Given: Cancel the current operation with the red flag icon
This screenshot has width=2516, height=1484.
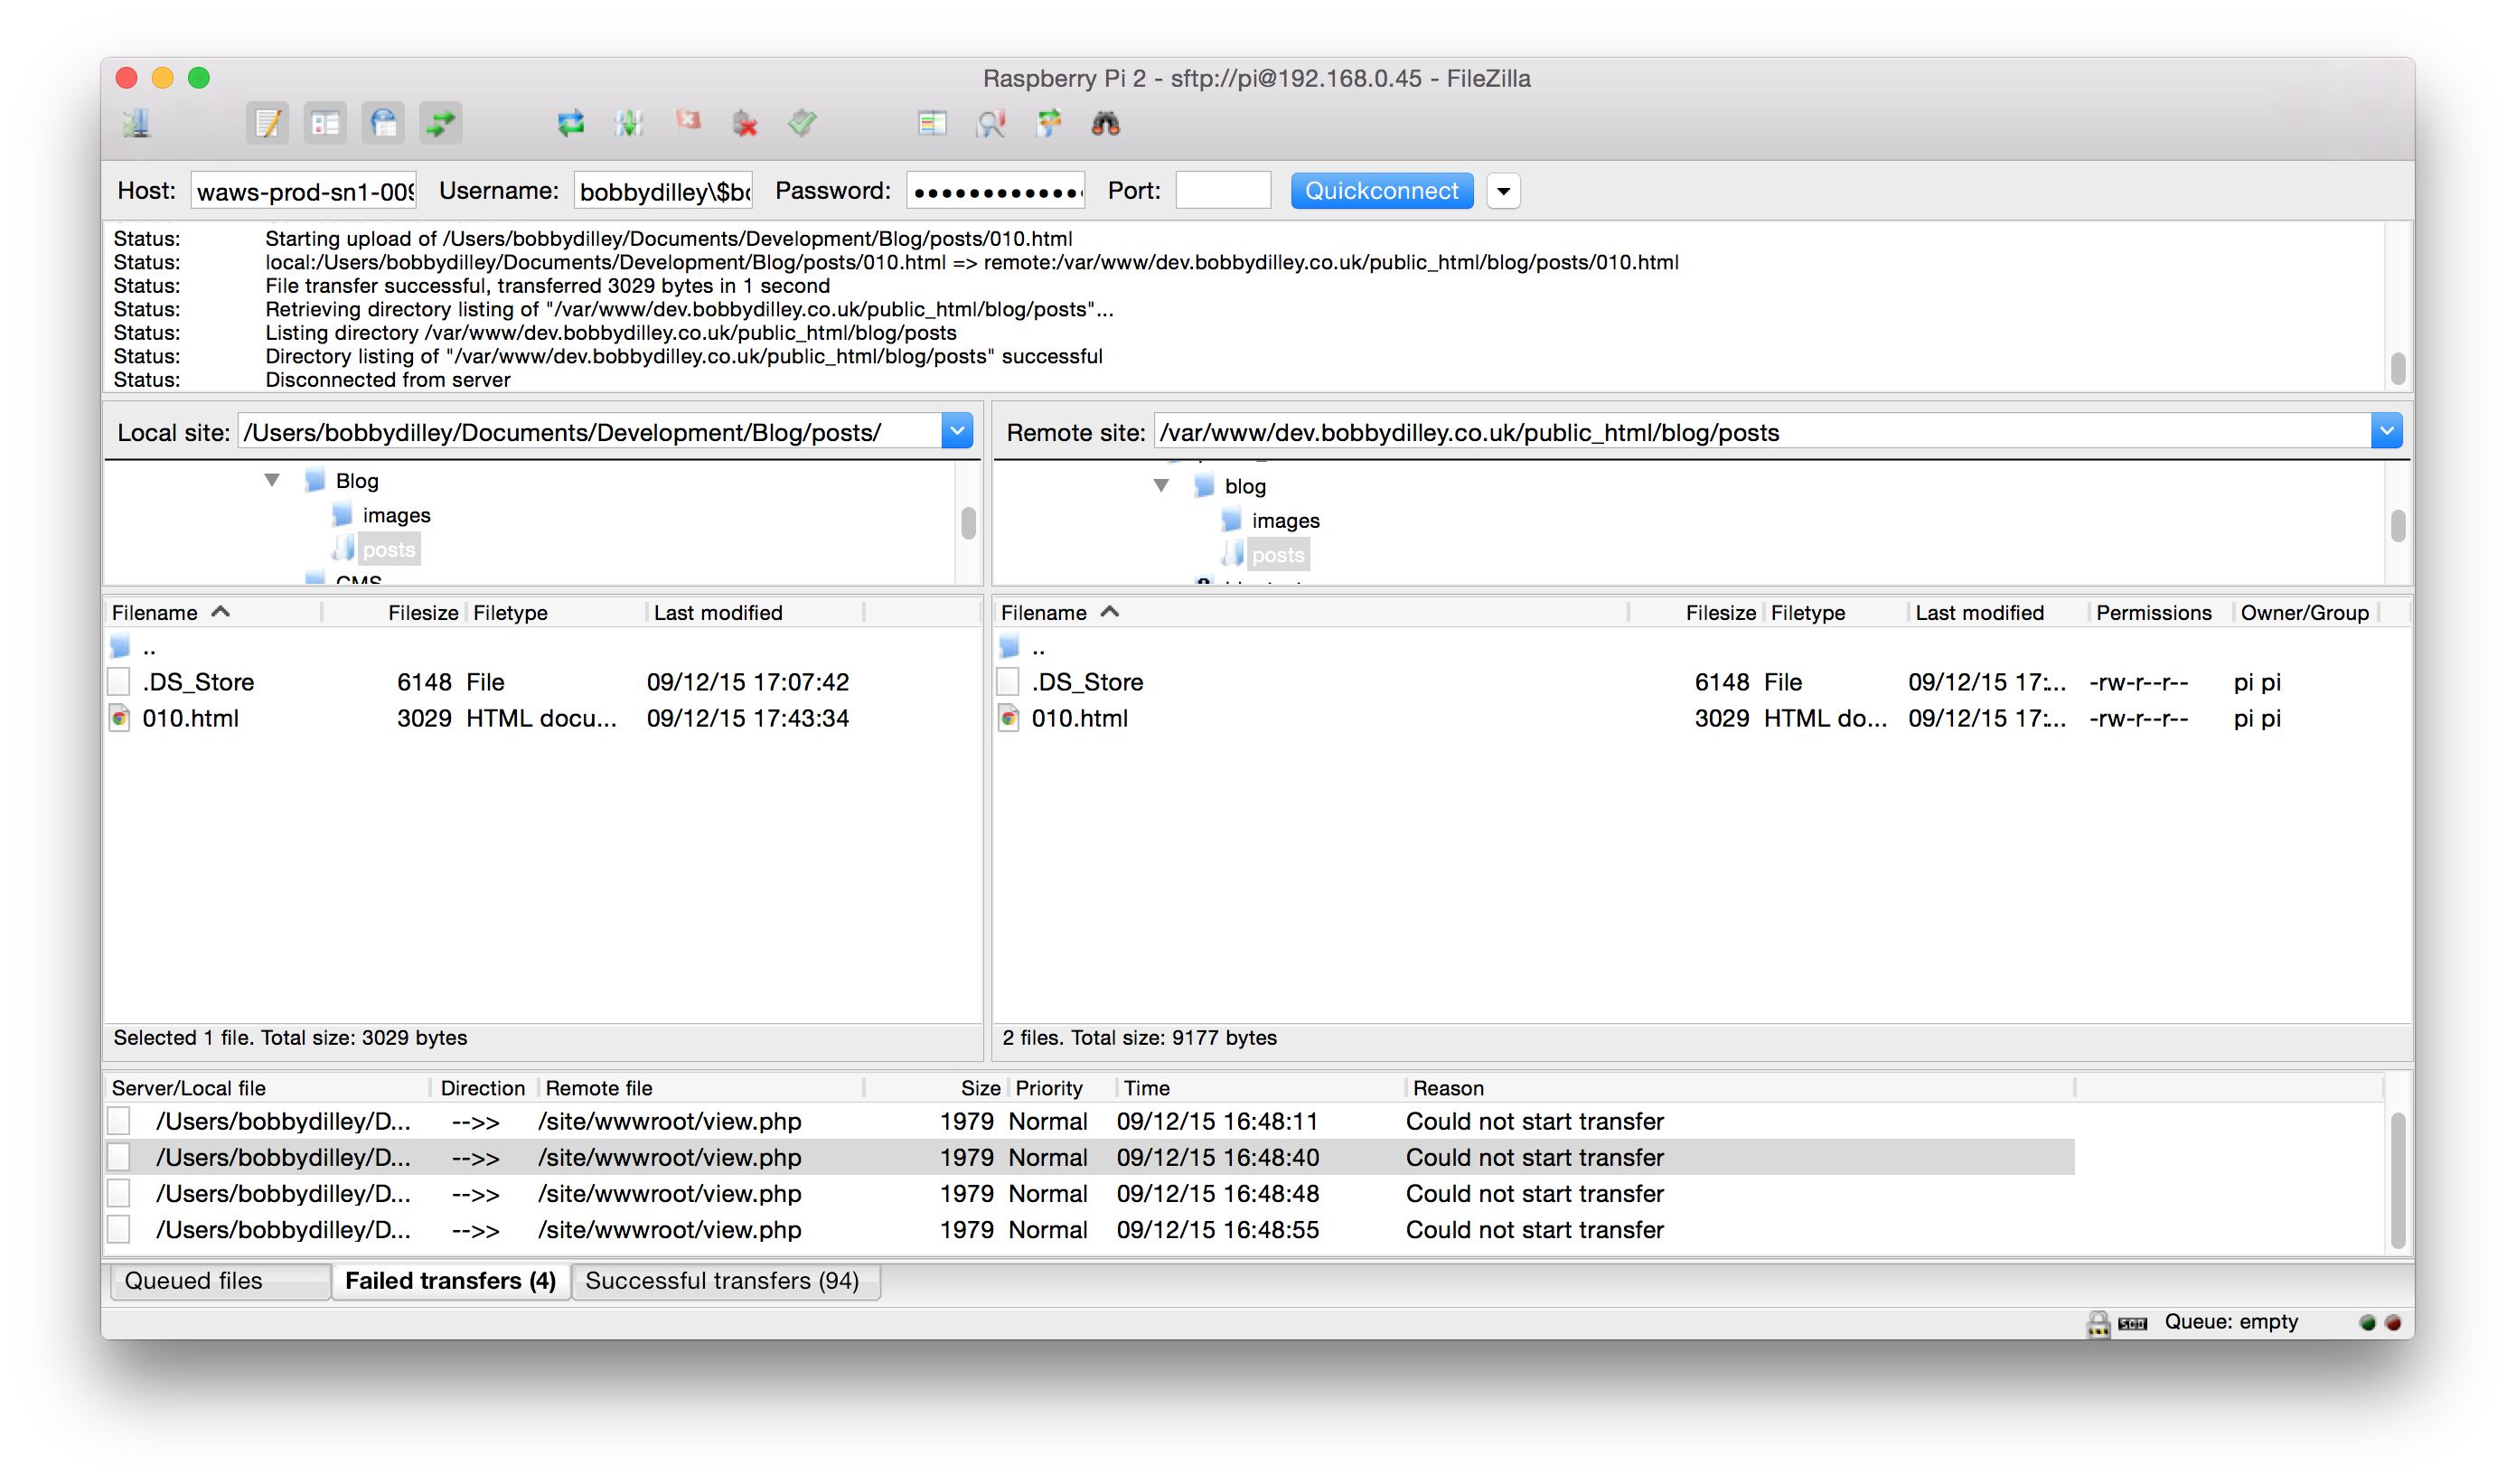Looking at the screenshot, I should [x=688, y=122].
